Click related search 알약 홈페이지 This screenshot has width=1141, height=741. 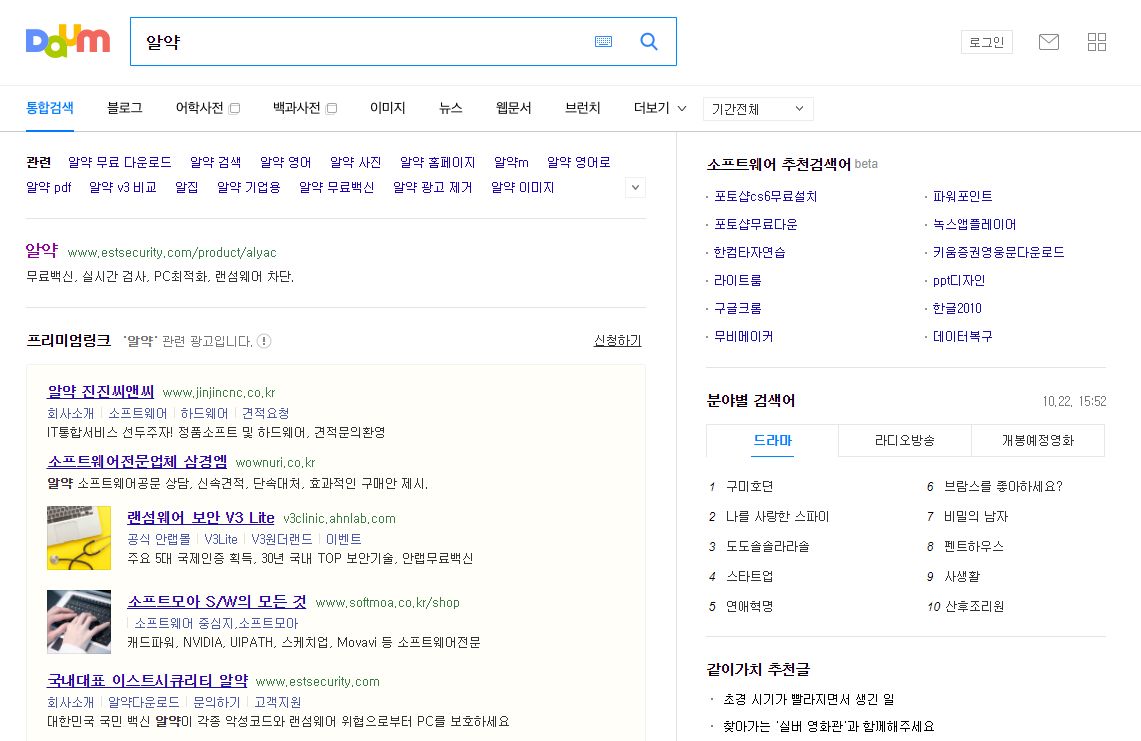pos(437,162)
